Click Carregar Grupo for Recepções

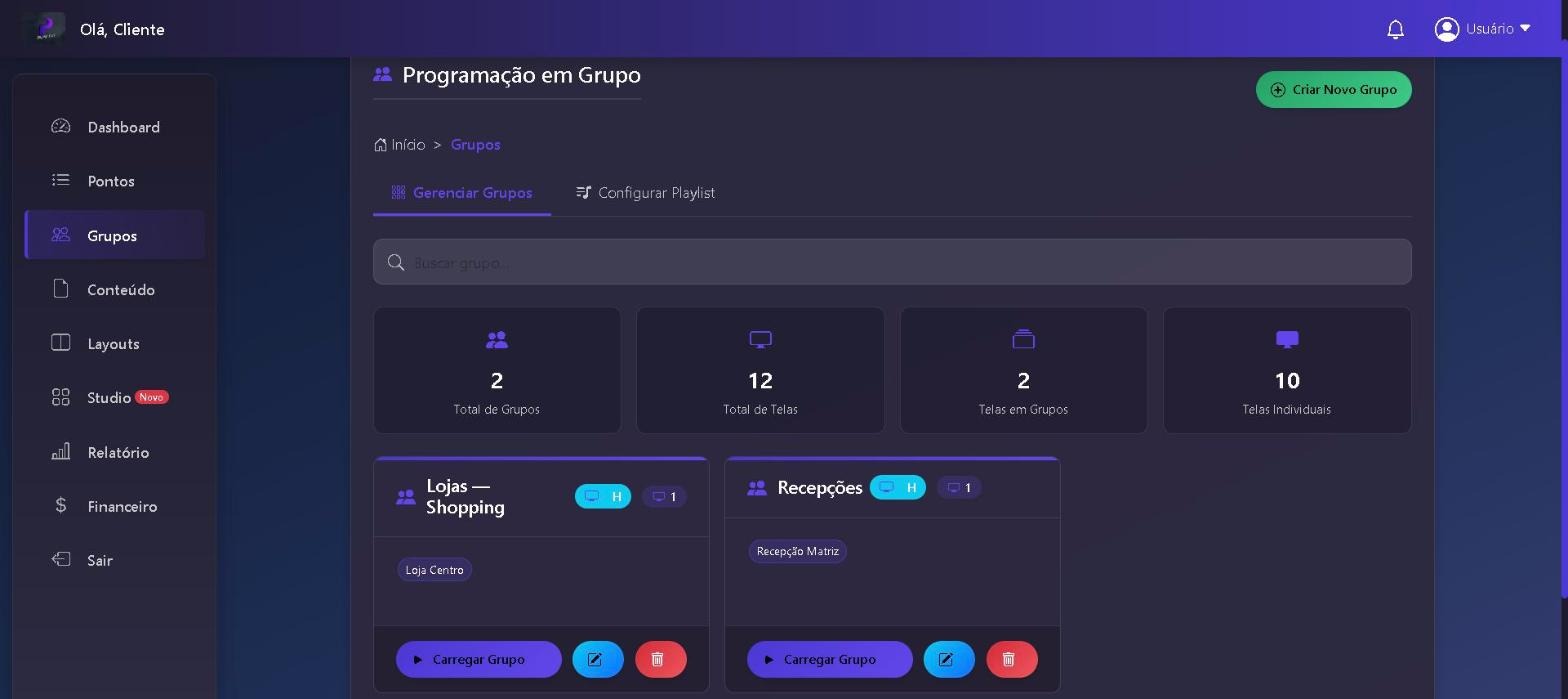830,659
